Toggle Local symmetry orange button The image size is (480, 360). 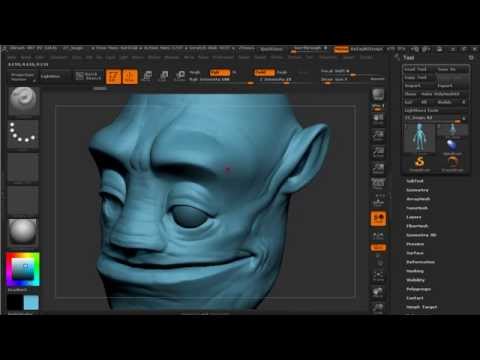(378, 218)
